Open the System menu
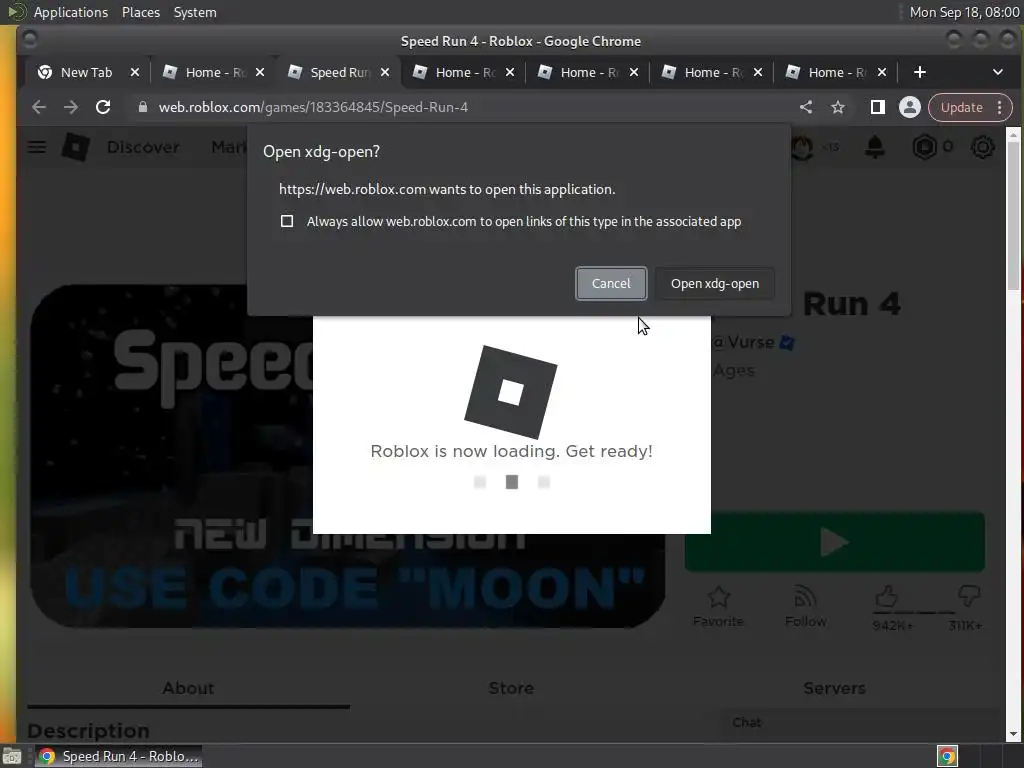Viewport: 1024px width, 768px height. [x=195, y=12]
